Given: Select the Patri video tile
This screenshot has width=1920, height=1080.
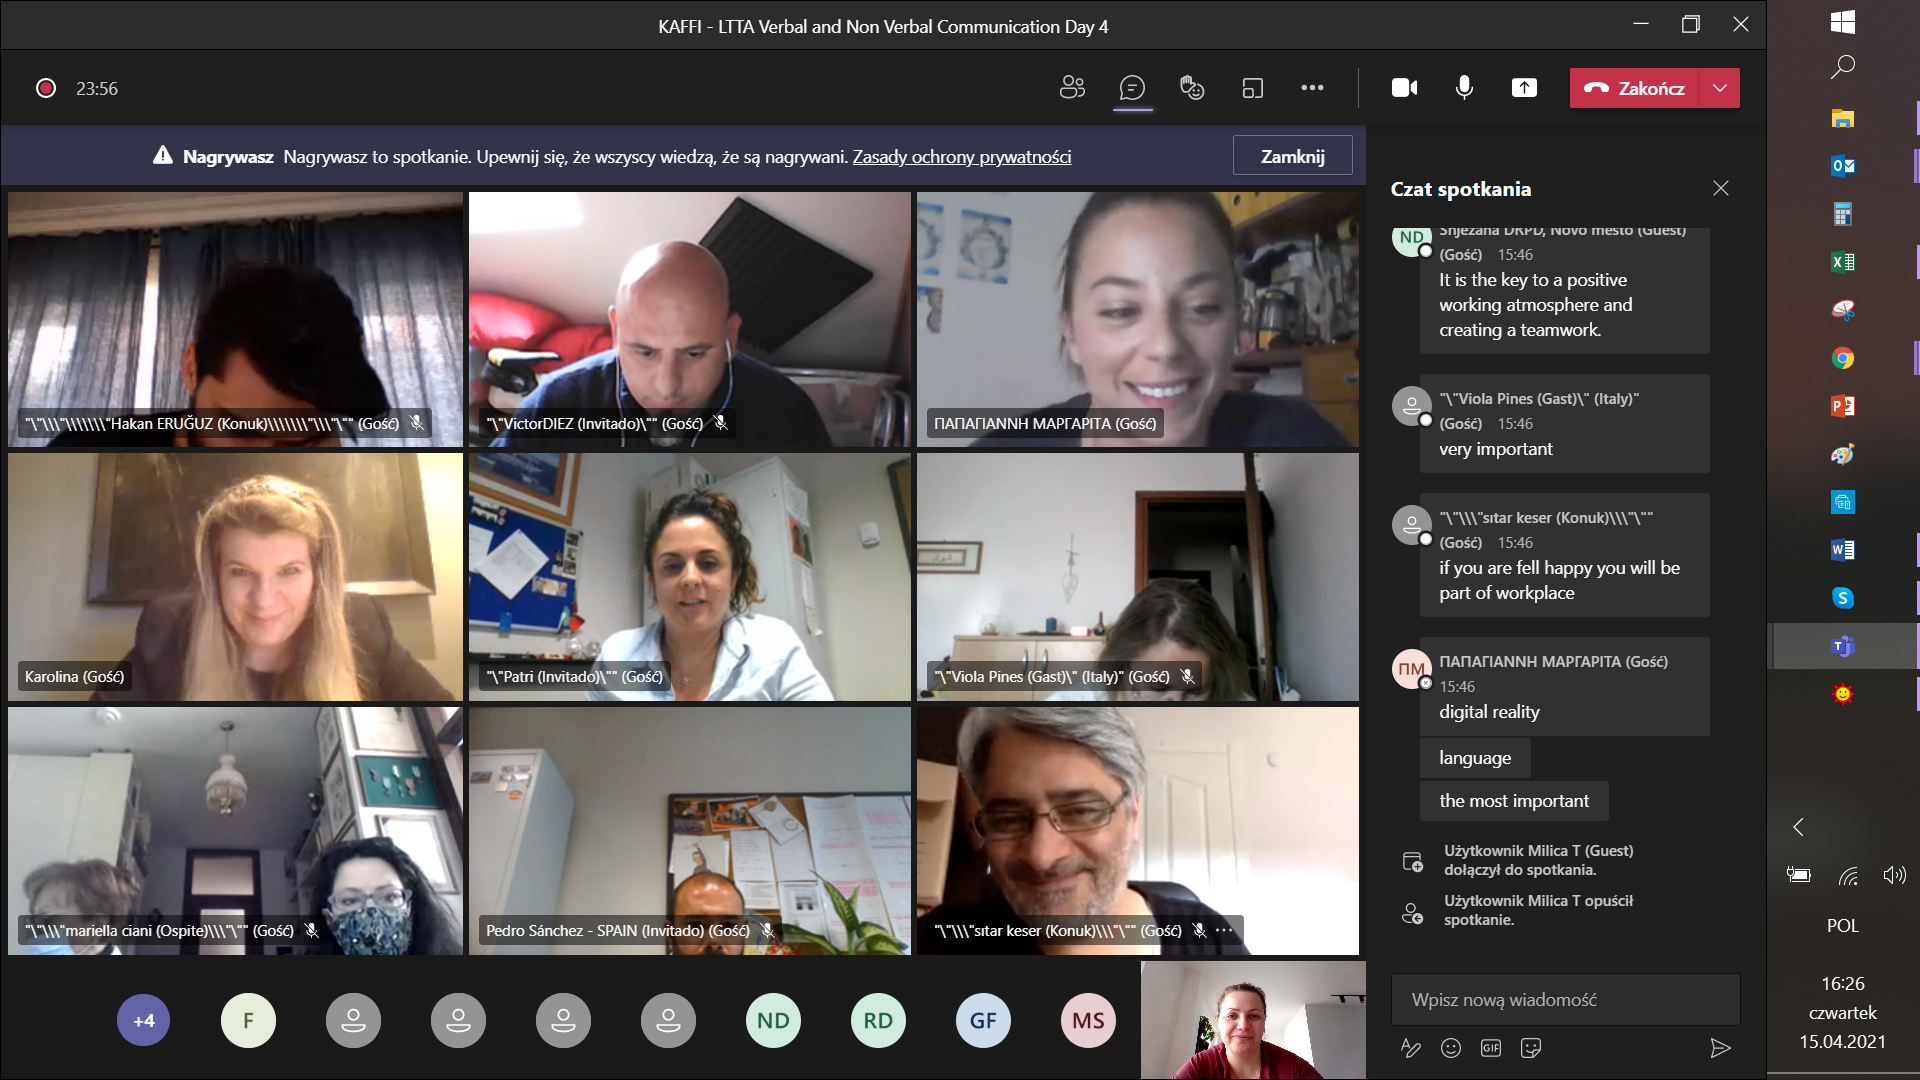Looking at the screenshot, I should (x=690, y=577).
